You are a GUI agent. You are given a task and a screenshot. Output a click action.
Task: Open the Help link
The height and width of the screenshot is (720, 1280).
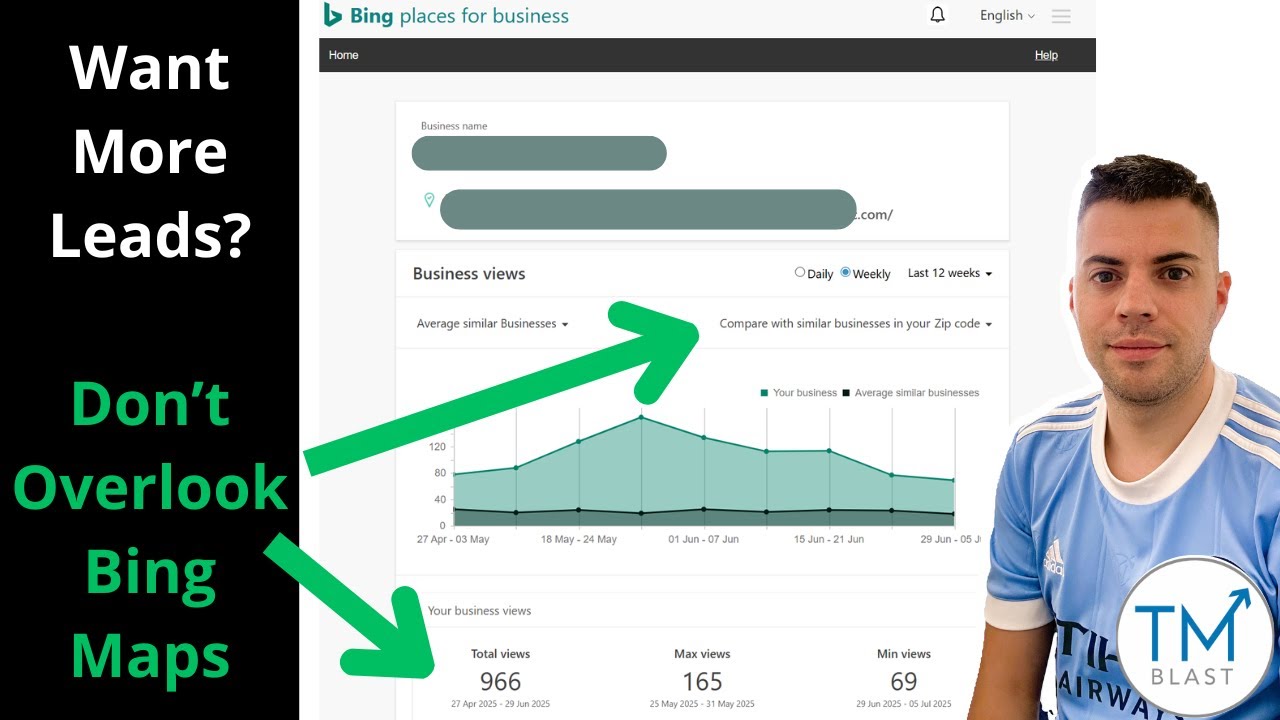point(1046,55)
